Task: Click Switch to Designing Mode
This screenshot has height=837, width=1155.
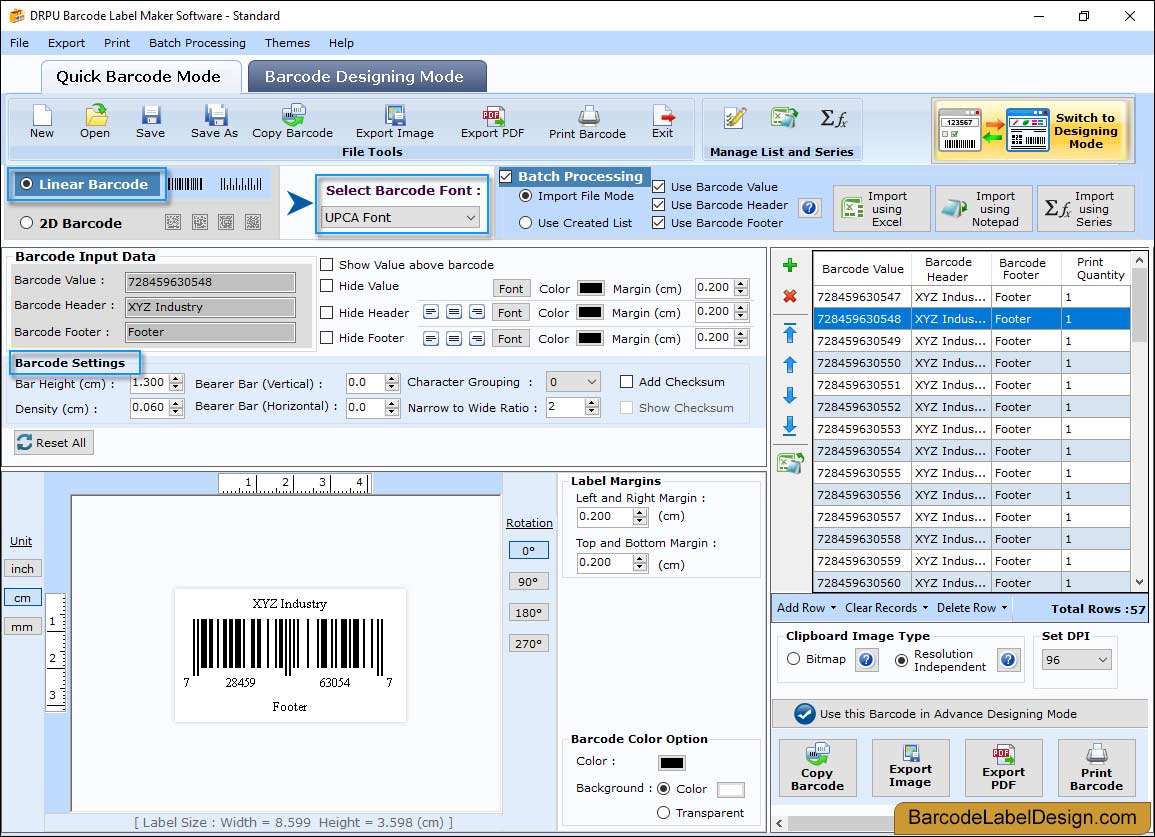Action: pyautogui.click(x=1032, y=130)
